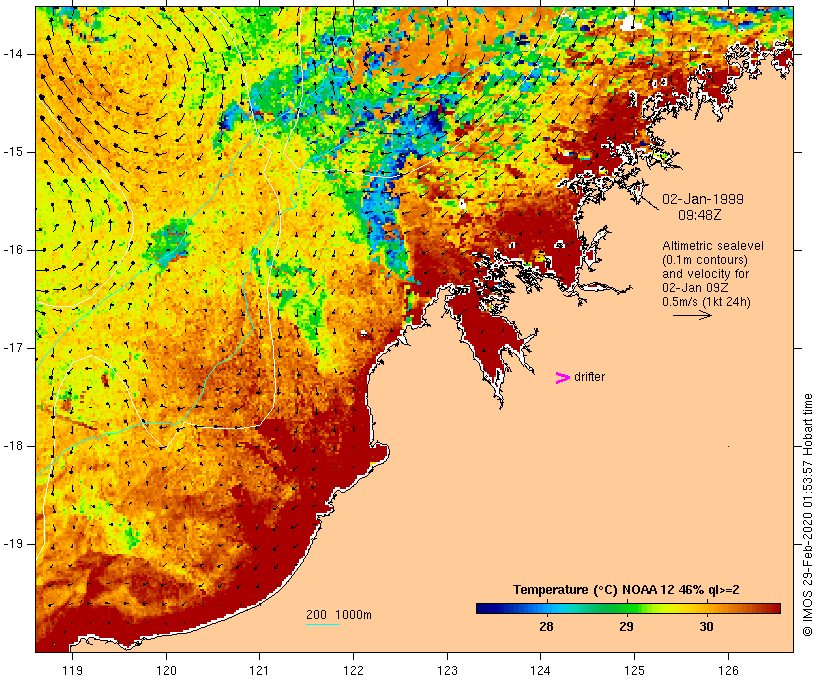Click the IMOS copyright timestamp text

pos(807,515)
